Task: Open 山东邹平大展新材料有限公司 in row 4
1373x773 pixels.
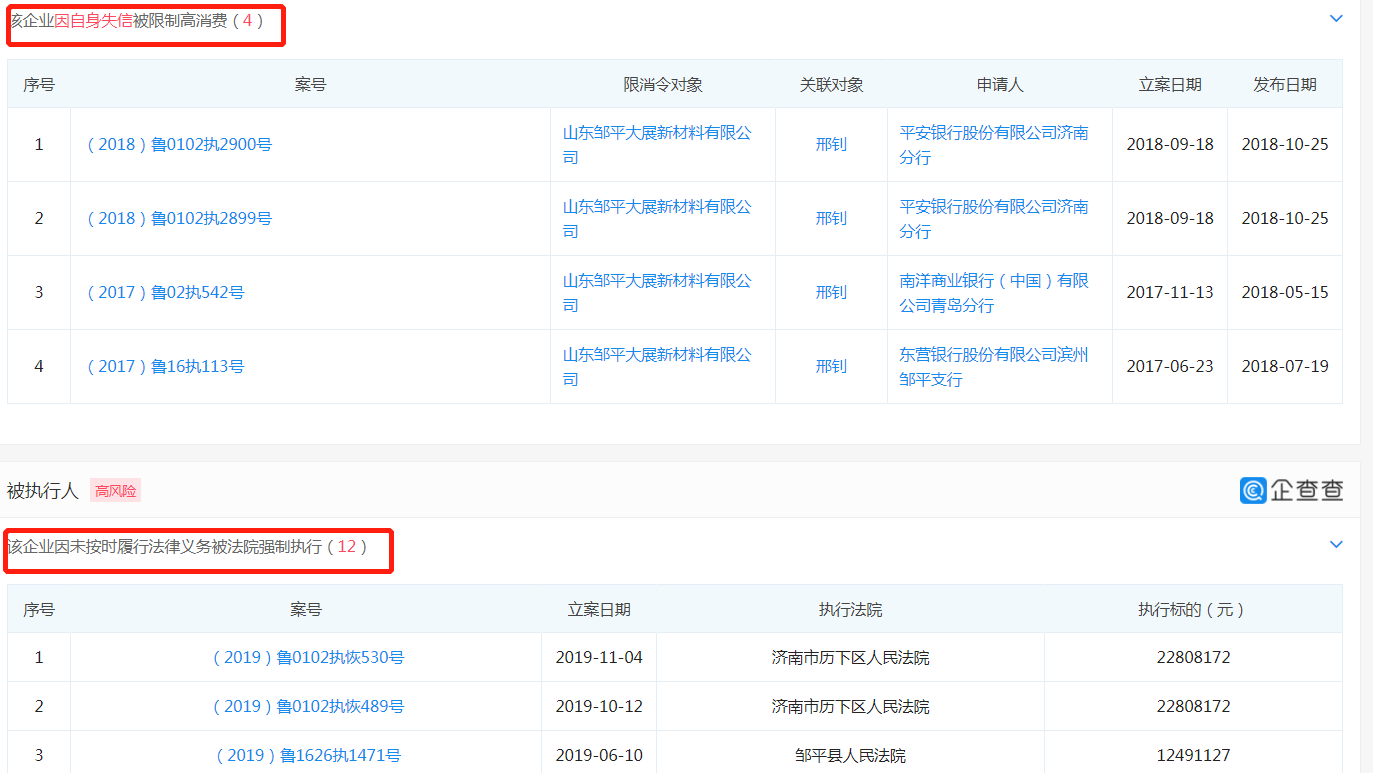Action: (x=656, y=366)
